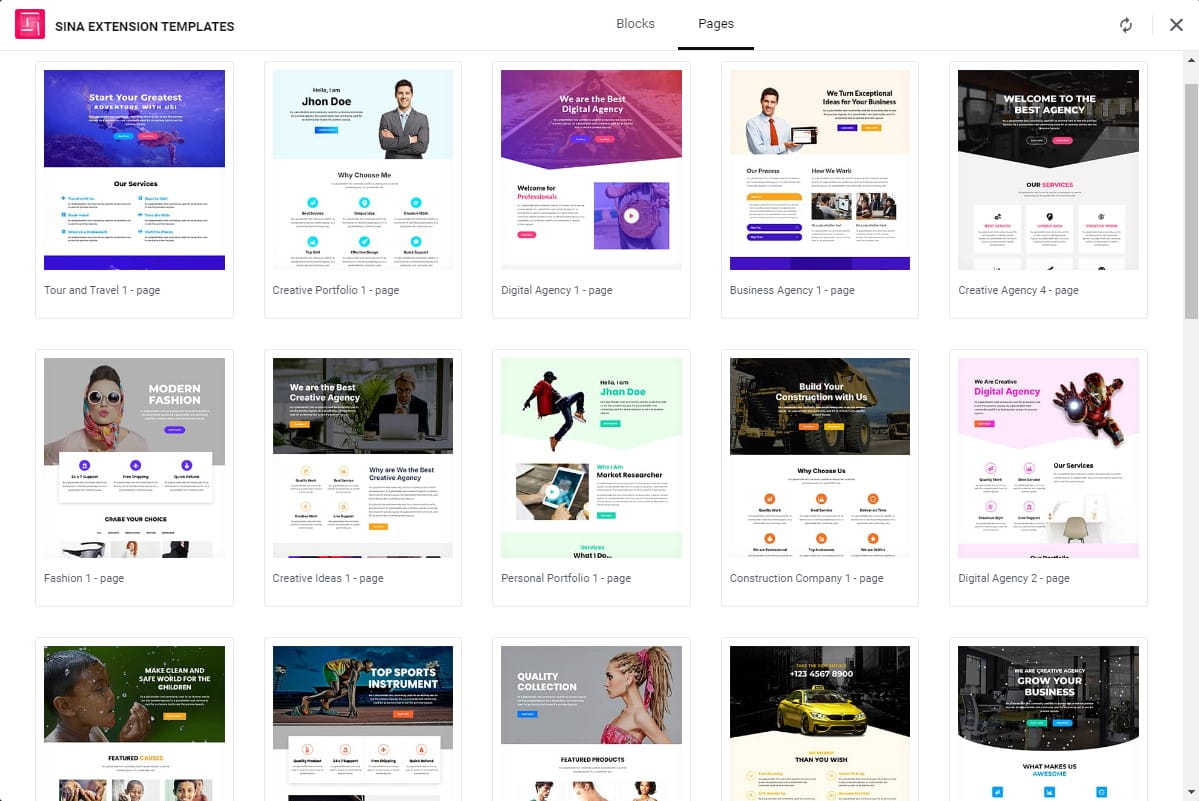Image resolution: width=1199 pixels, height=801 pixels.
Task: Click the scrollbar down arrow
Action: click(1191, 793)
